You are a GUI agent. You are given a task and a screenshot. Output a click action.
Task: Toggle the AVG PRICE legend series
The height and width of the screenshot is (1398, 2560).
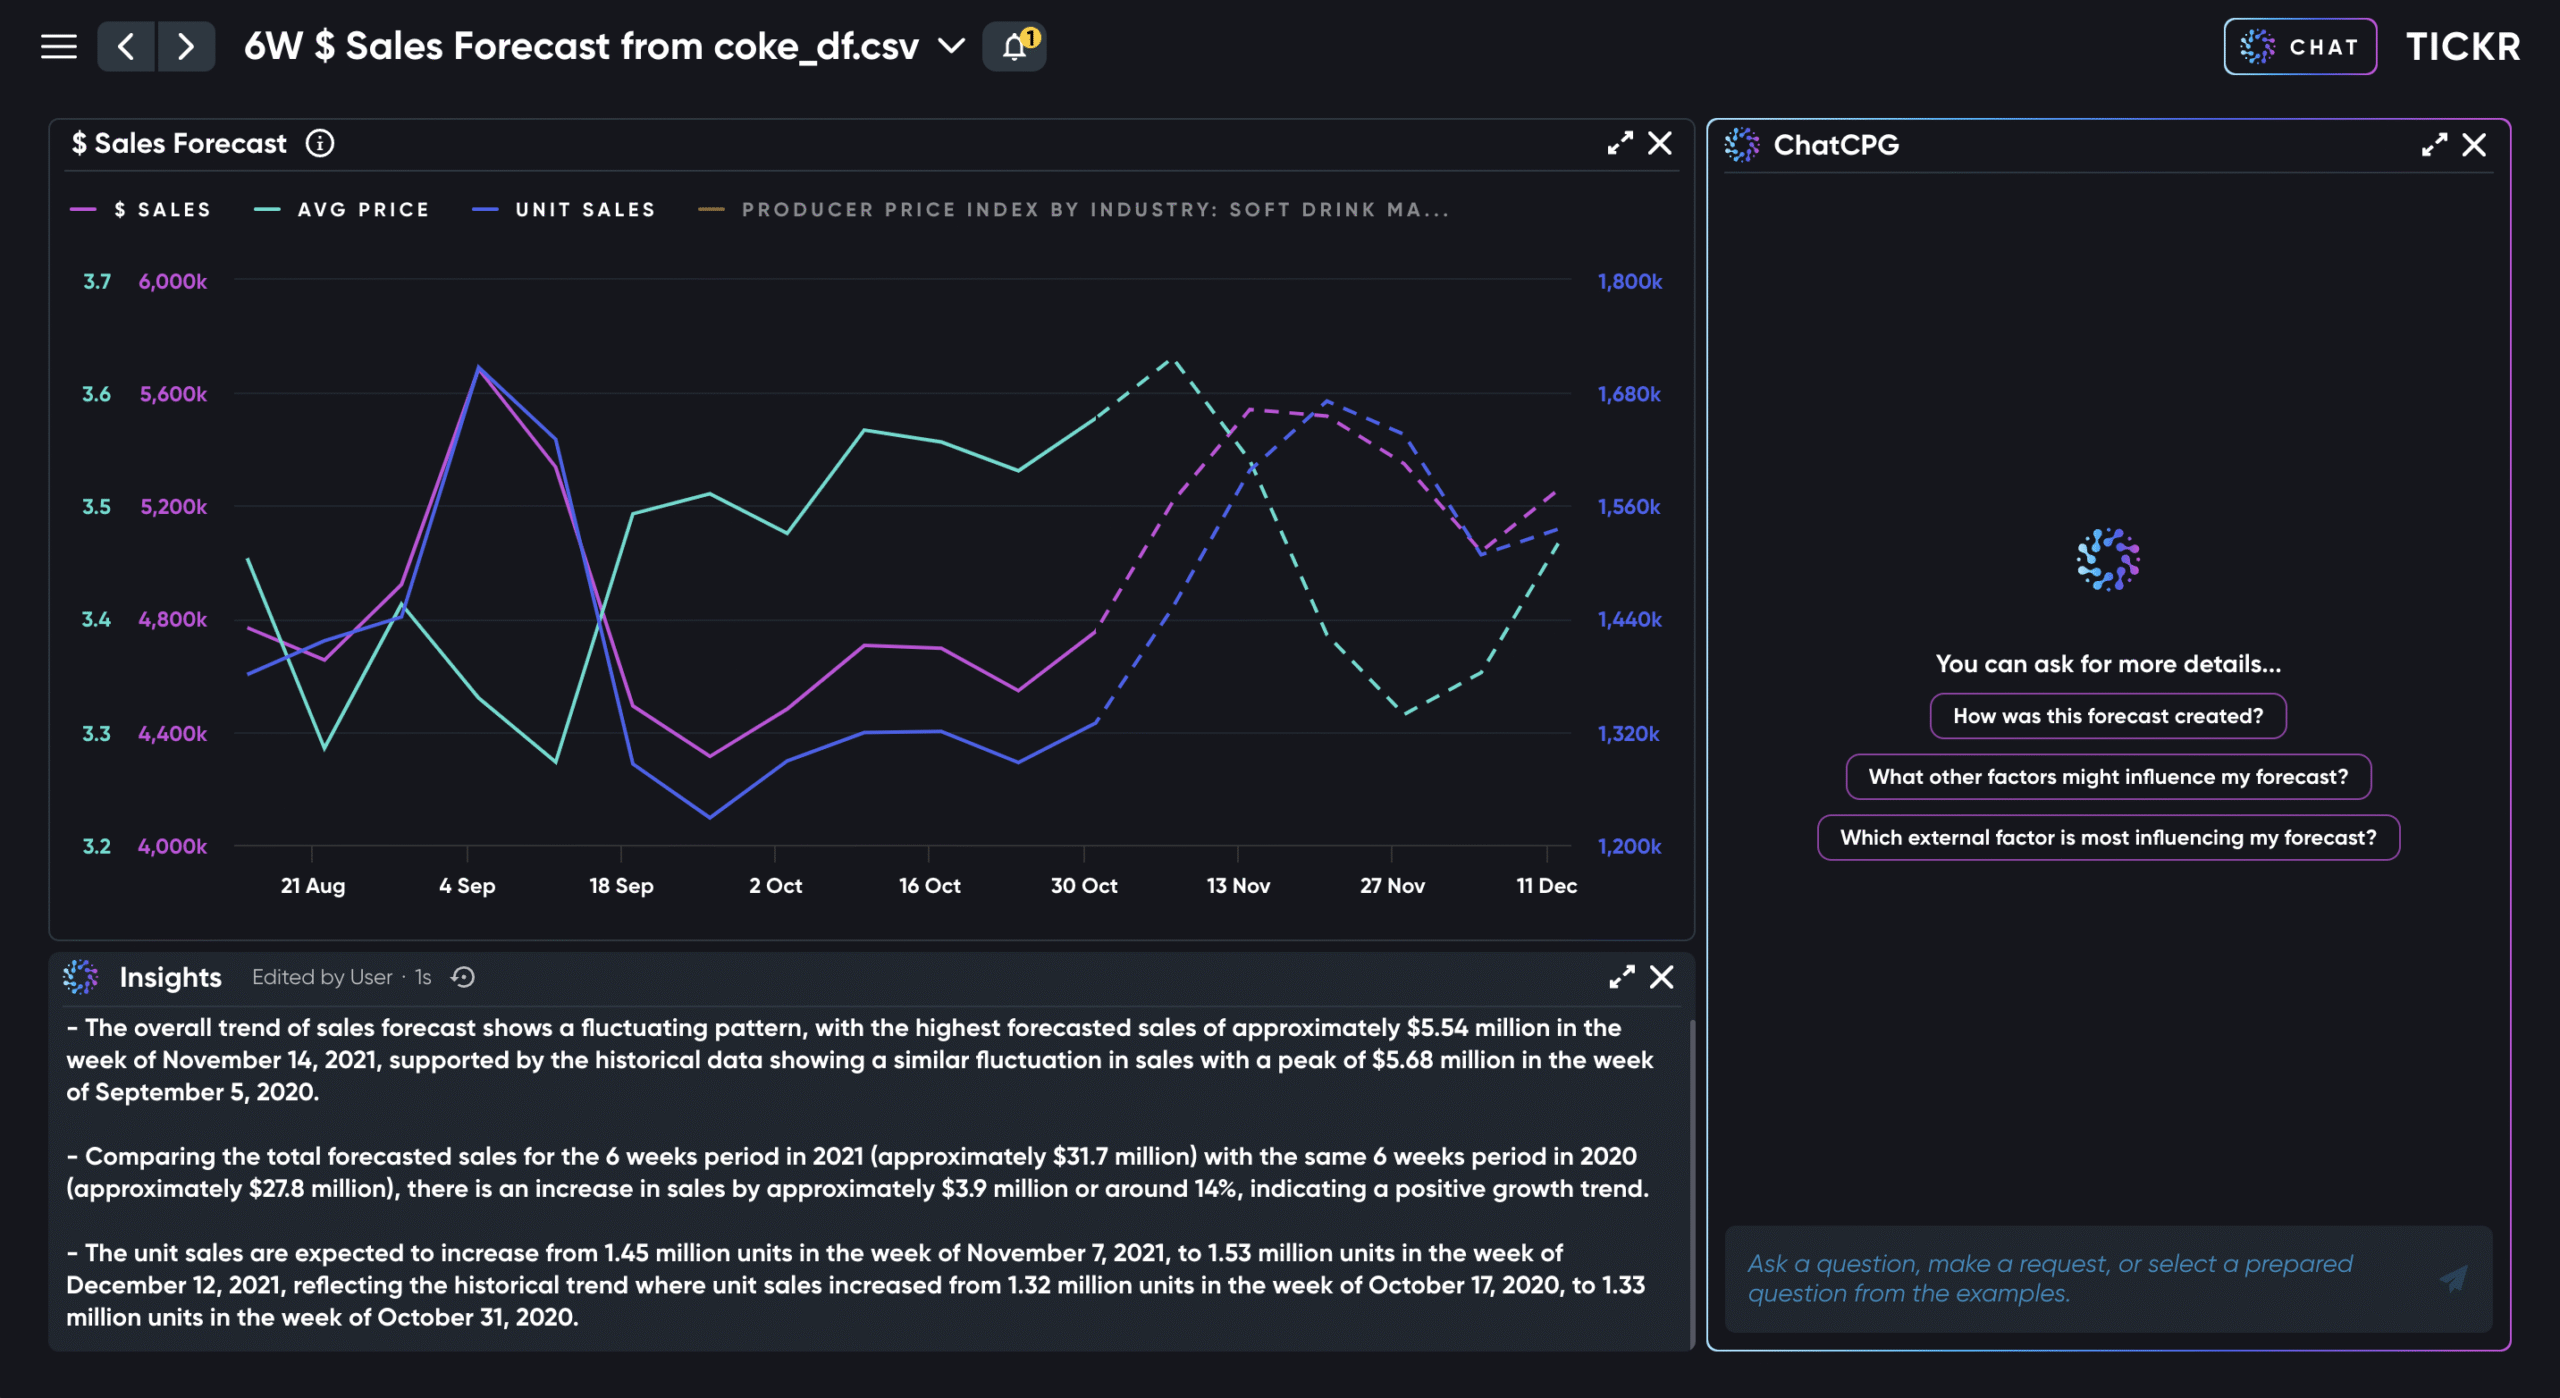point(342,210)
